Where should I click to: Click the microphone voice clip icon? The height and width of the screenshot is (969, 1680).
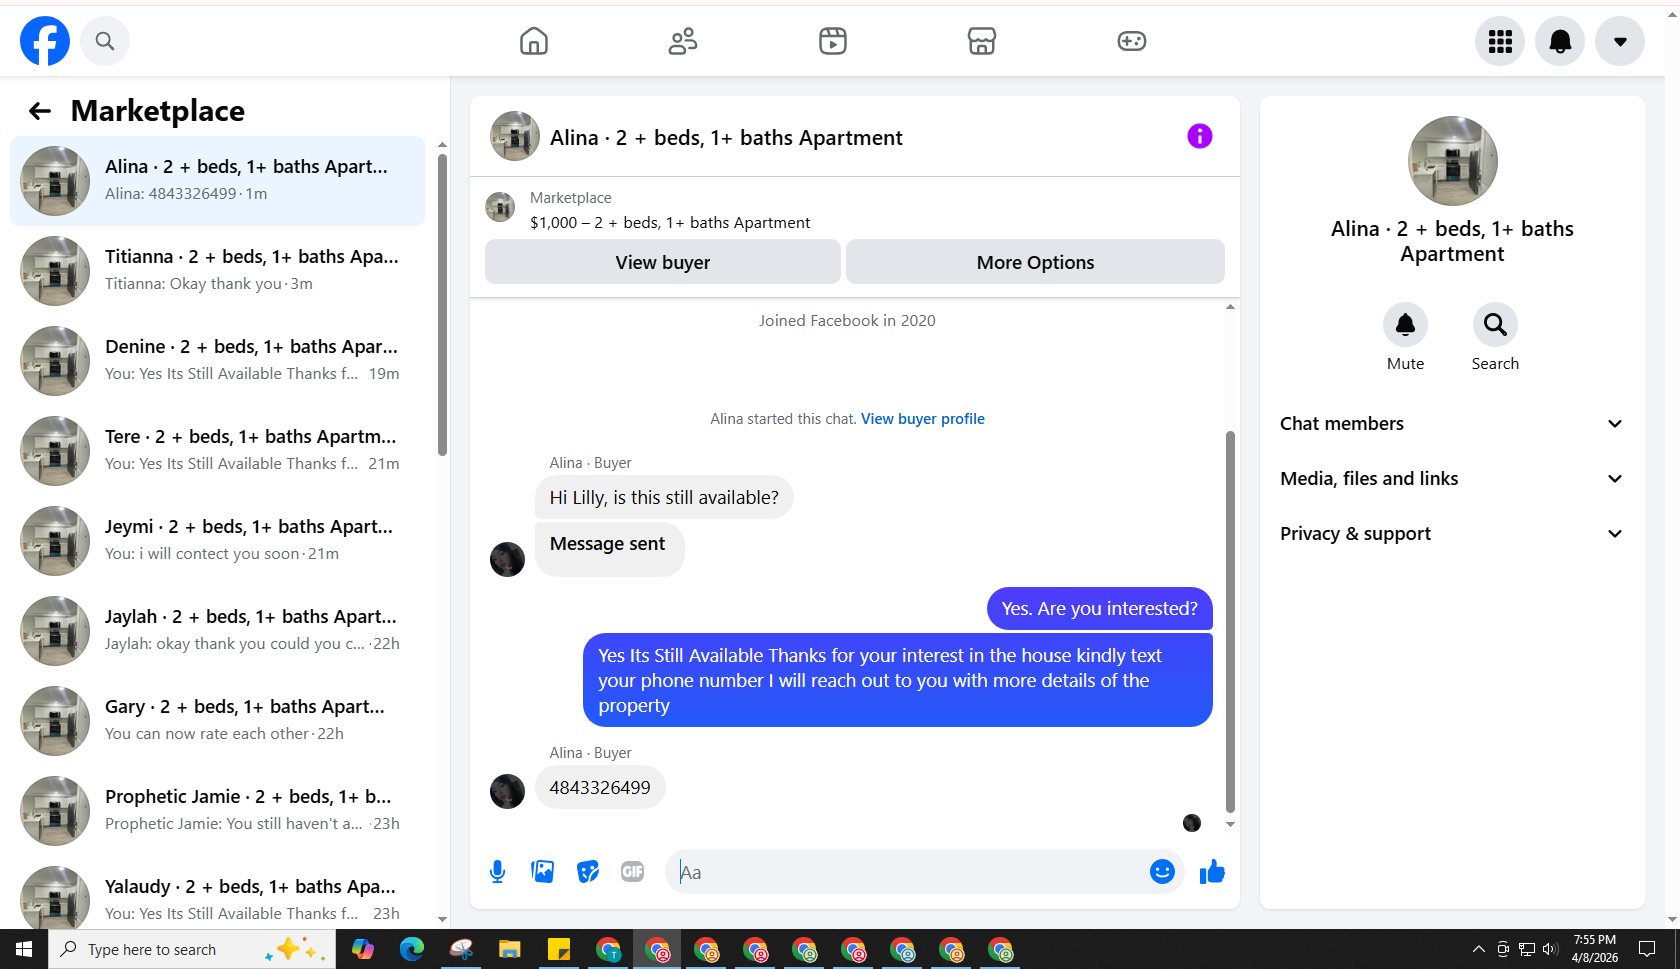(497, 872)
